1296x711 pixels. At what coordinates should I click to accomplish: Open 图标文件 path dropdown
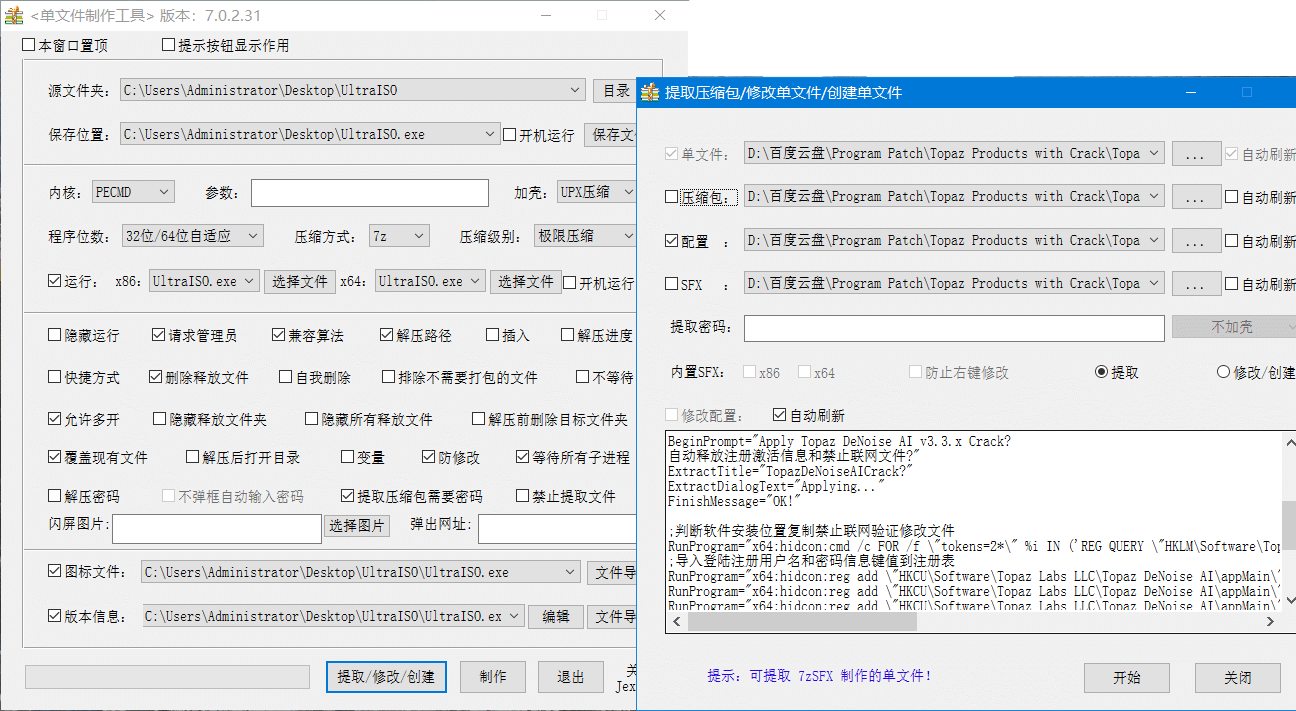coord(570,572)
